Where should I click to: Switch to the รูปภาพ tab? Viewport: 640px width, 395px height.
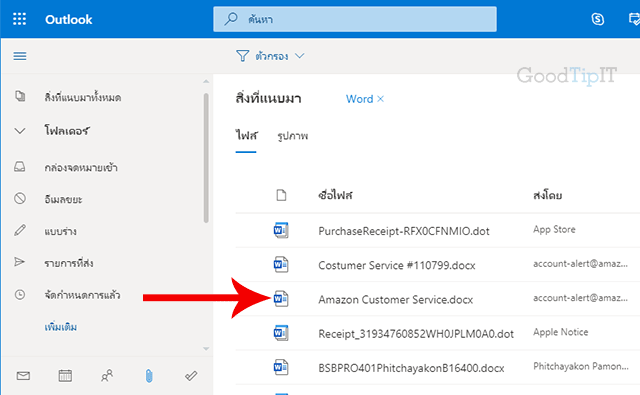(x=293, y=136)
